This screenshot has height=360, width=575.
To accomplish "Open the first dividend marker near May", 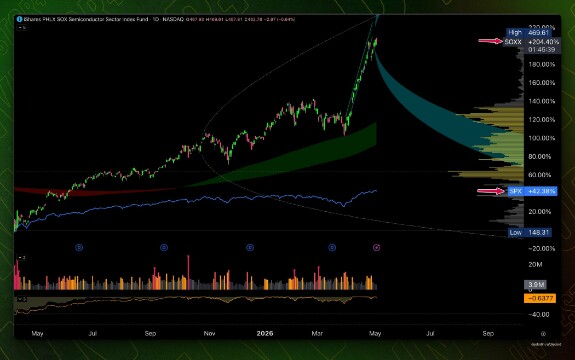I will point(79,248).
